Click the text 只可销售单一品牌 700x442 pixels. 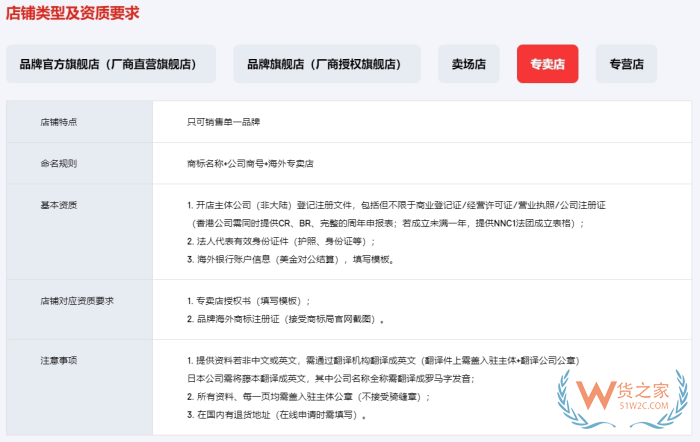point(223,122)
